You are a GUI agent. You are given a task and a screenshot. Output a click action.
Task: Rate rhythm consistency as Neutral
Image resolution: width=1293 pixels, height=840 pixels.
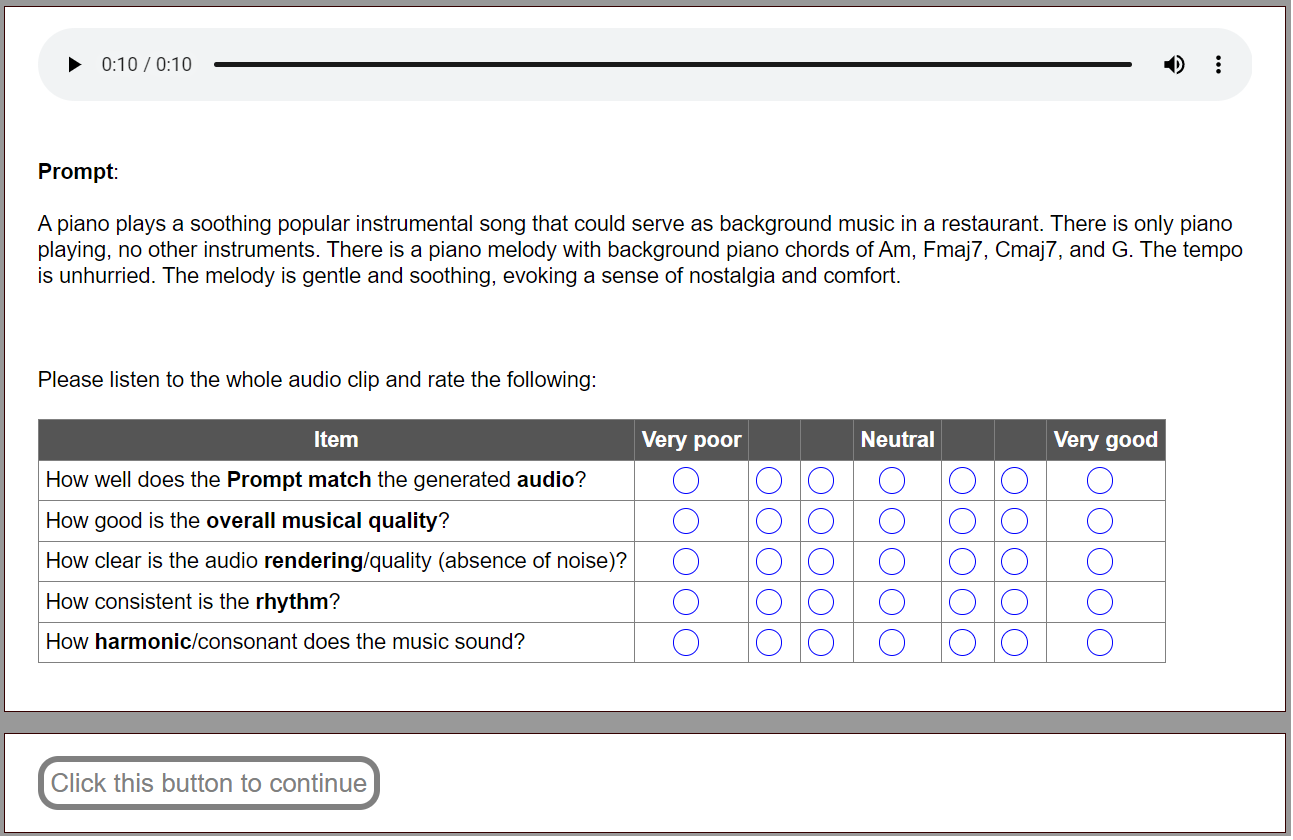click(892, 602)
